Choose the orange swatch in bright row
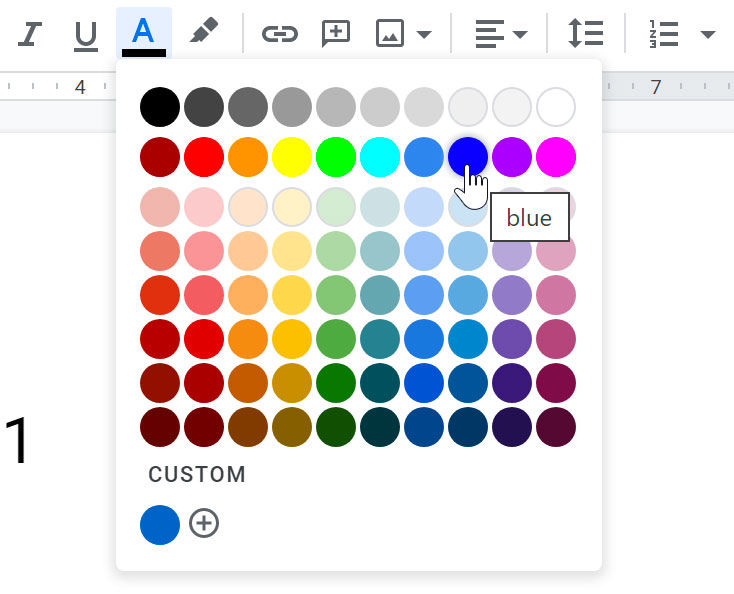734x594 pixels. coord(248,157)
